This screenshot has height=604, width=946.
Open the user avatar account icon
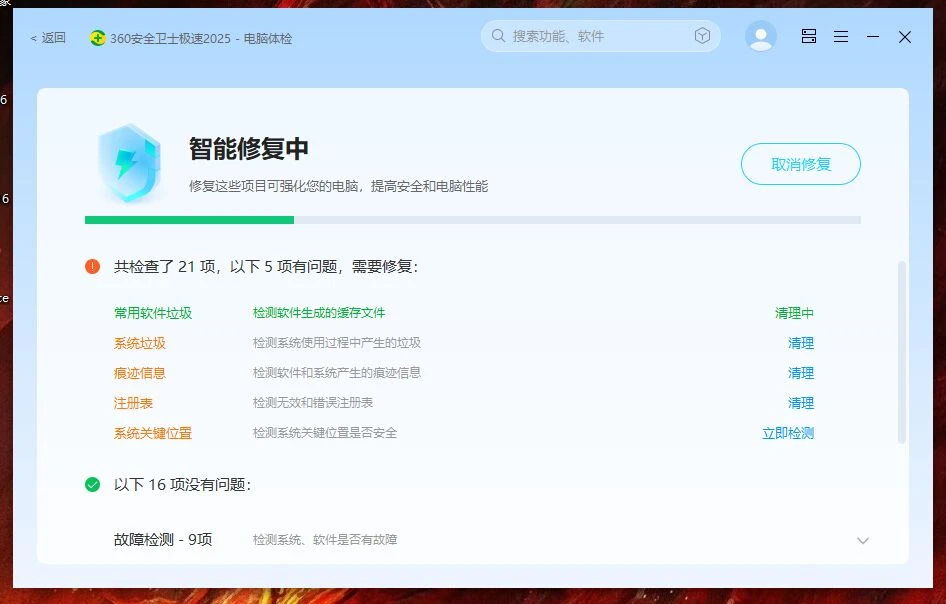(x=761, y=37)
